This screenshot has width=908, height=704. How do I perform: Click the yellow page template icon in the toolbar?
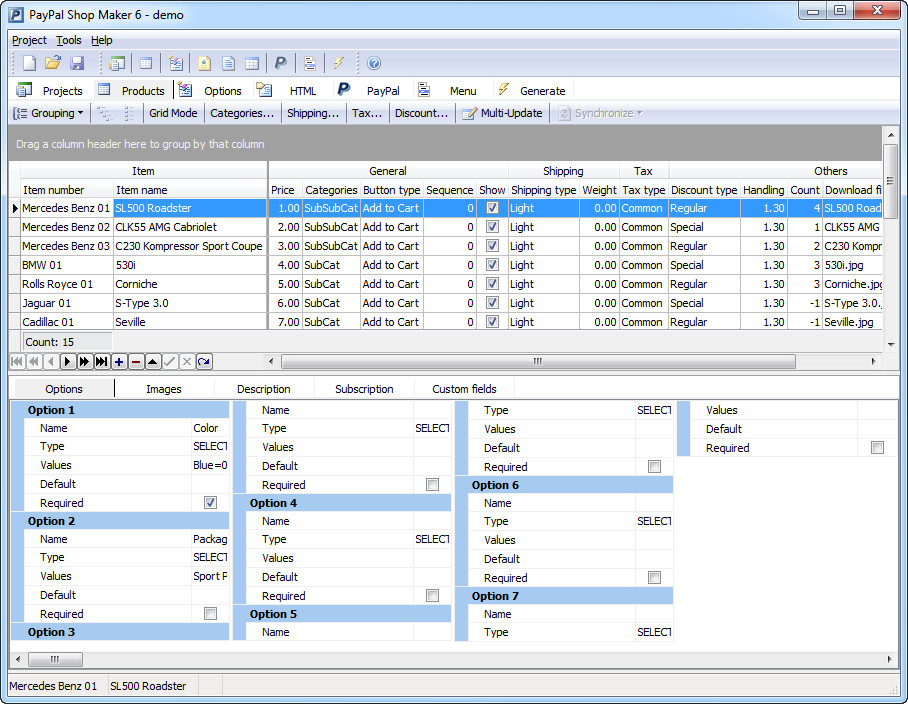(x=204, y=63)
